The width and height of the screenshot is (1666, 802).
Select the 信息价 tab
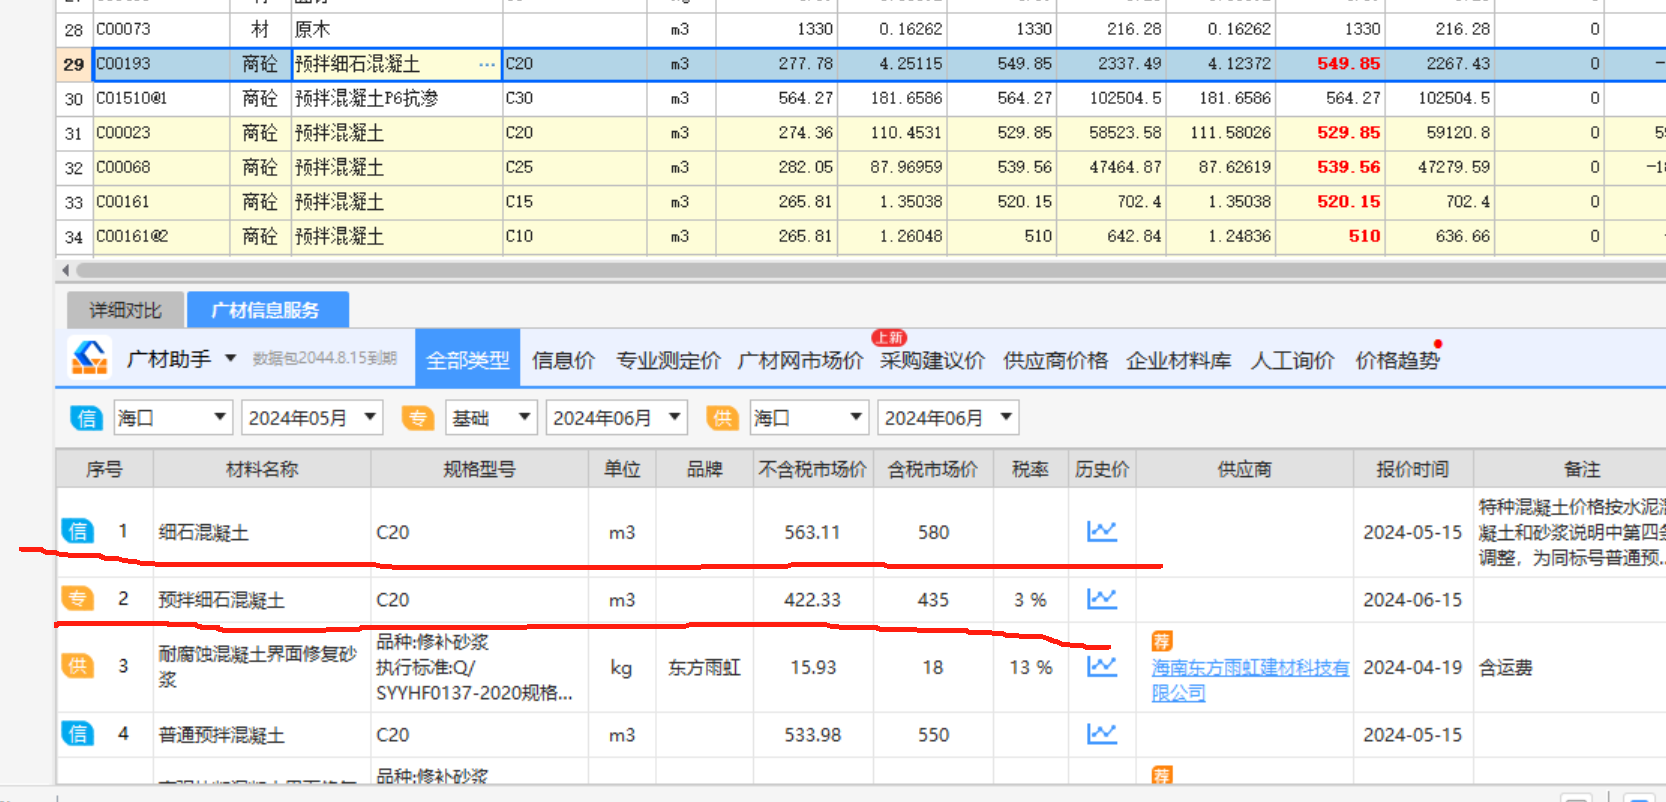[563, 360]
